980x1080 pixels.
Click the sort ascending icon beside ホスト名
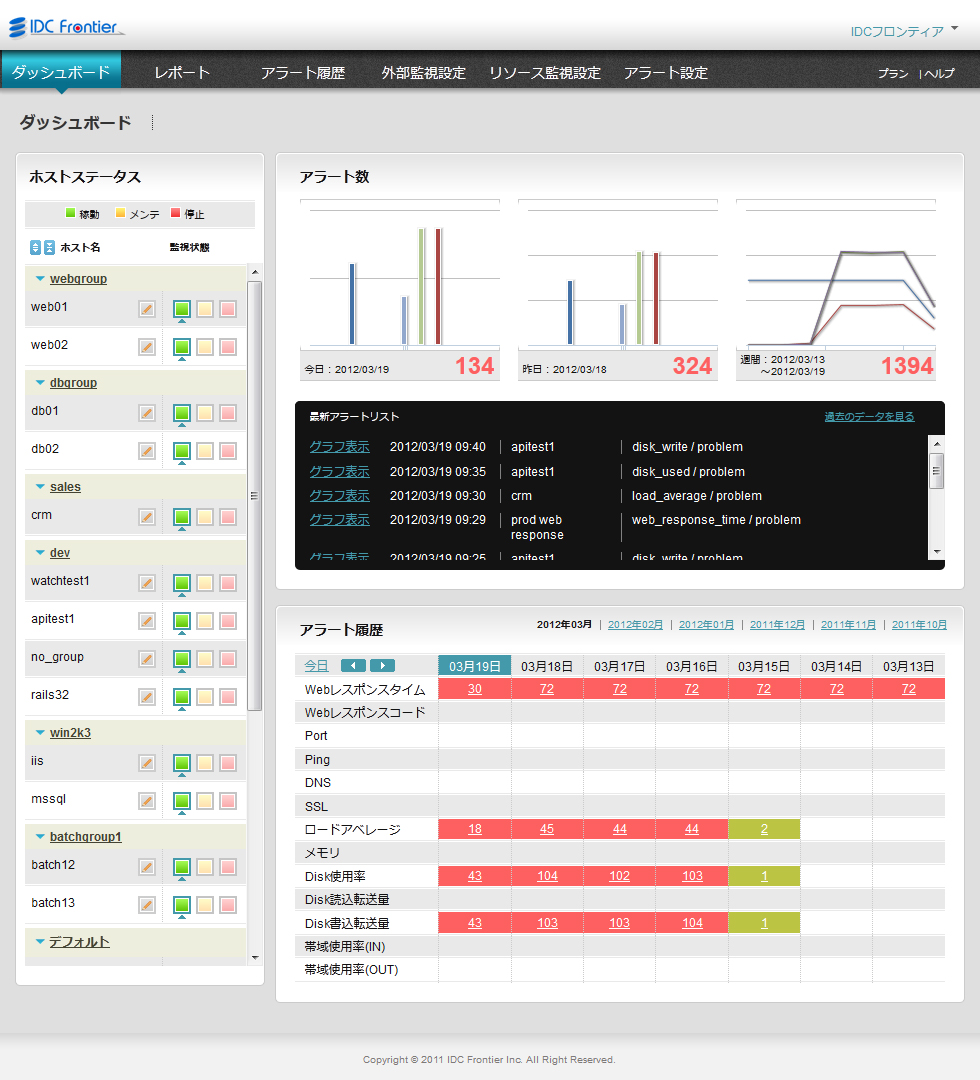point(36,247)
